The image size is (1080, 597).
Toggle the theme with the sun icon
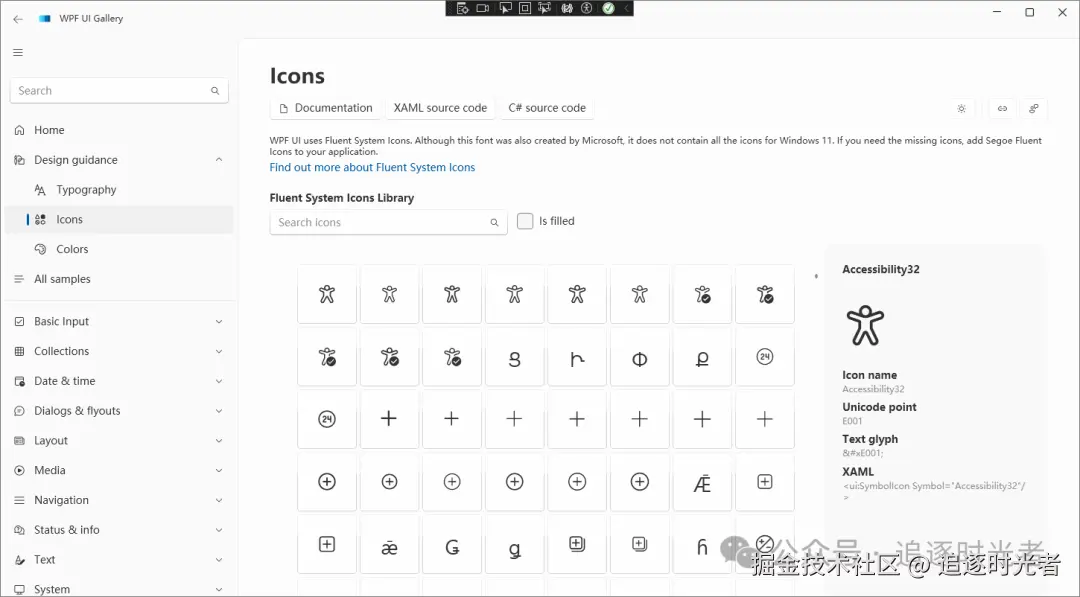(x=962, y=109)
